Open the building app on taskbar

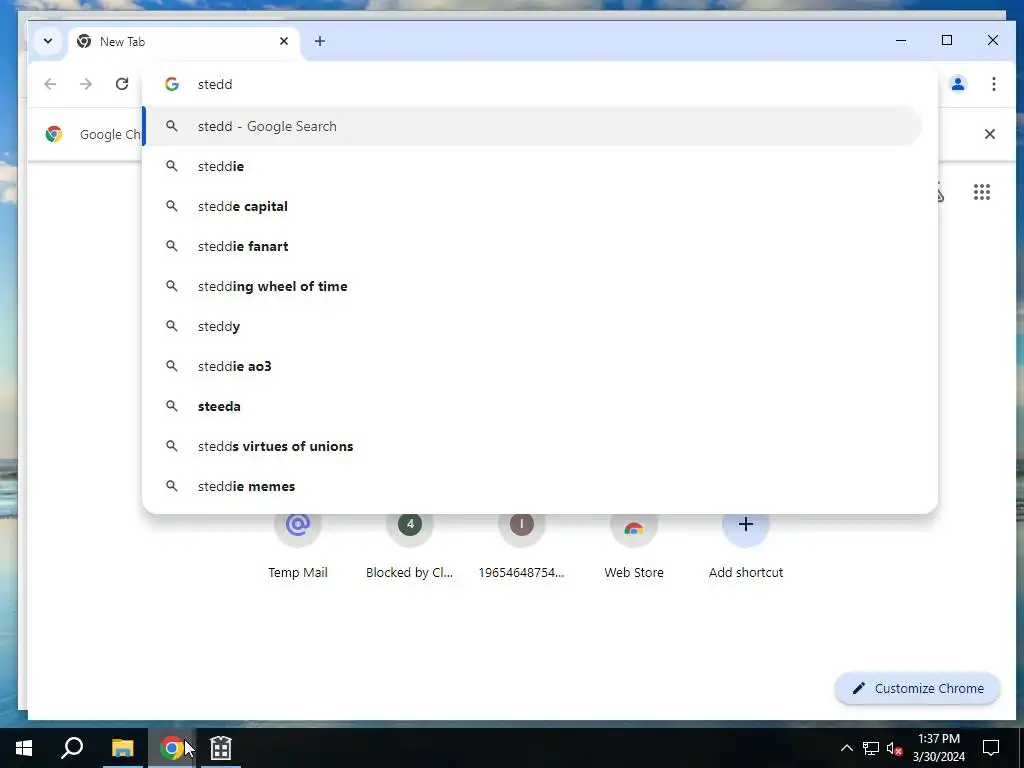tap(221, 748)
